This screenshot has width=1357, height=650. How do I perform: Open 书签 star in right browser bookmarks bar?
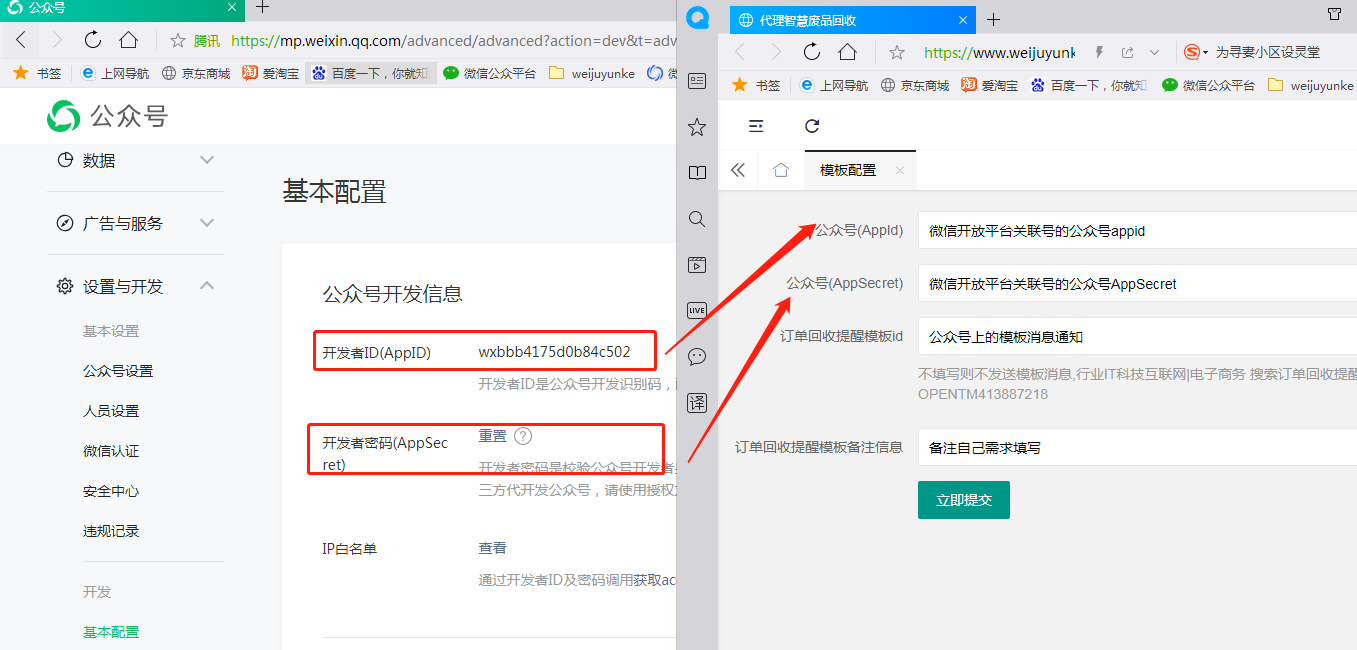756,85
